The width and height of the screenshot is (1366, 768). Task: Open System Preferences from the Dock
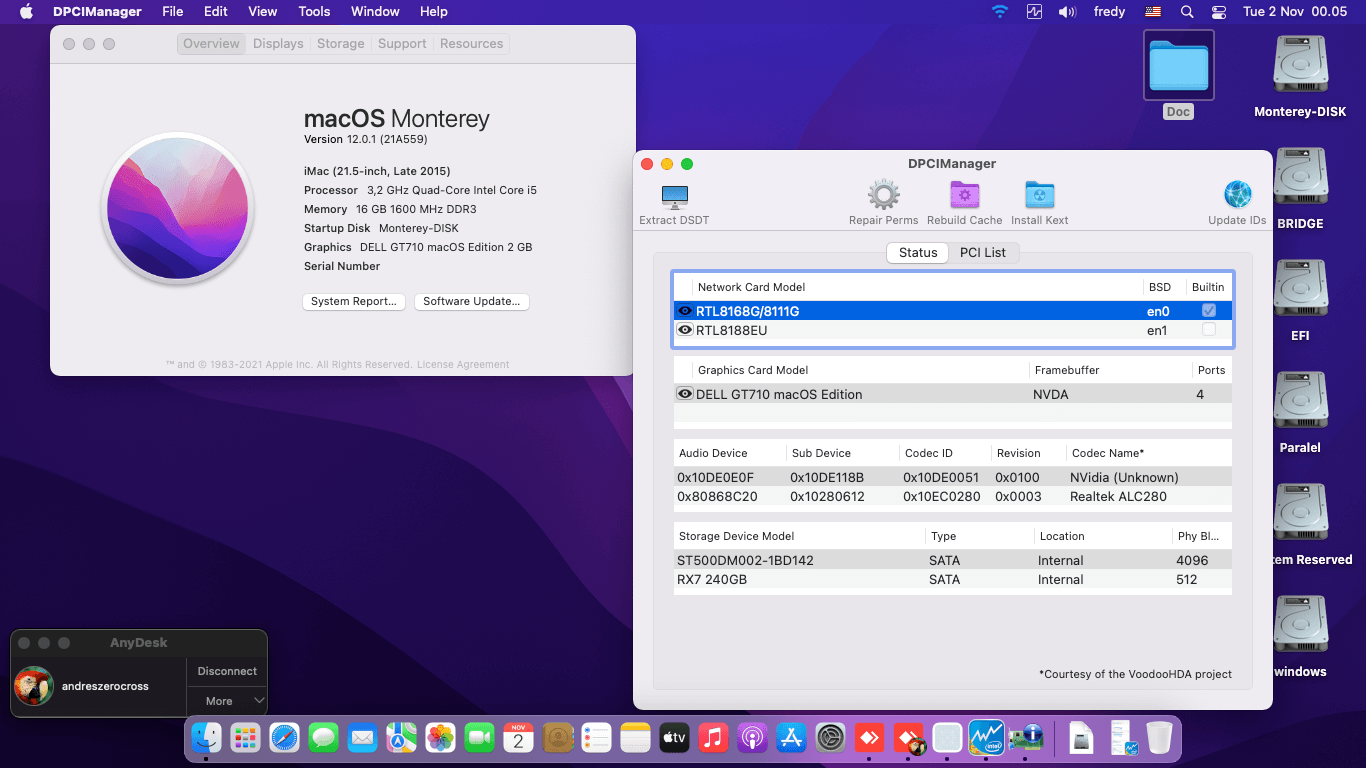(x=830, y=738)
